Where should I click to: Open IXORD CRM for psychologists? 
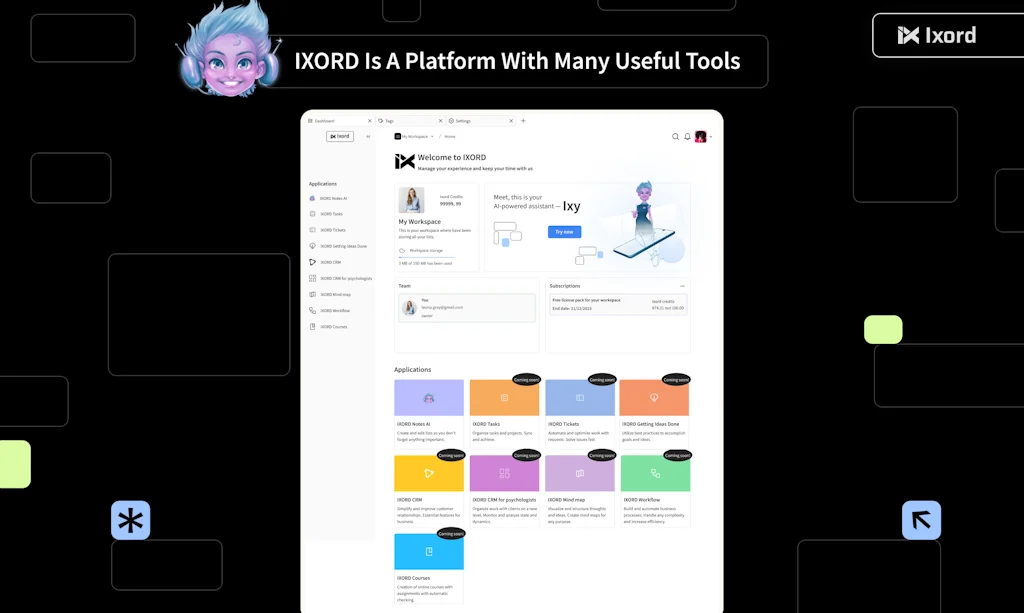(x=345, y=278)
